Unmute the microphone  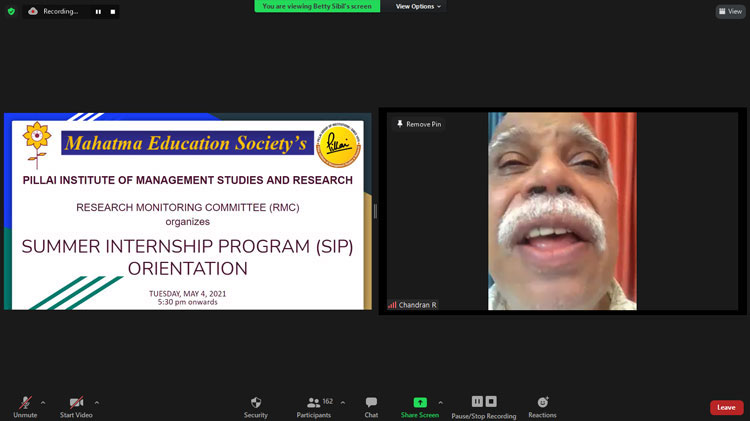click(x=25, y=403)
